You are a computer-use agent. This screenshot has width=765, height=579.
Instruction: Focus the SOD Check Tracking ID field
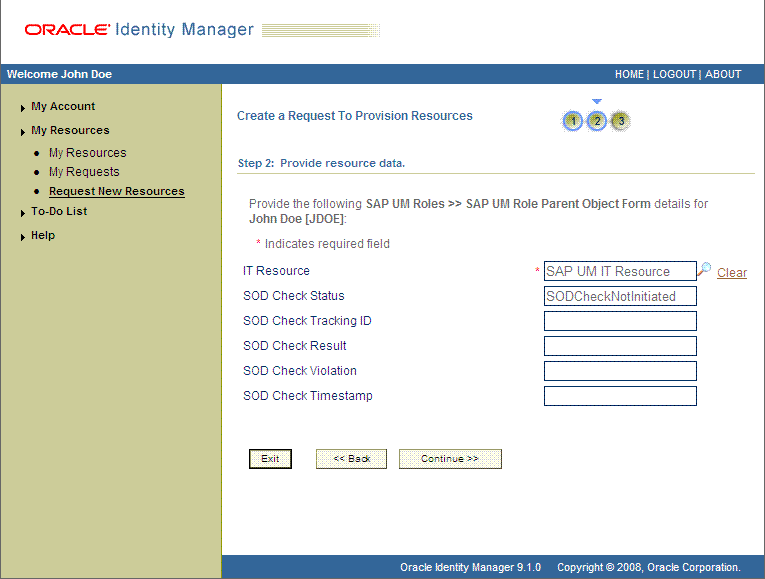[620, 321]
